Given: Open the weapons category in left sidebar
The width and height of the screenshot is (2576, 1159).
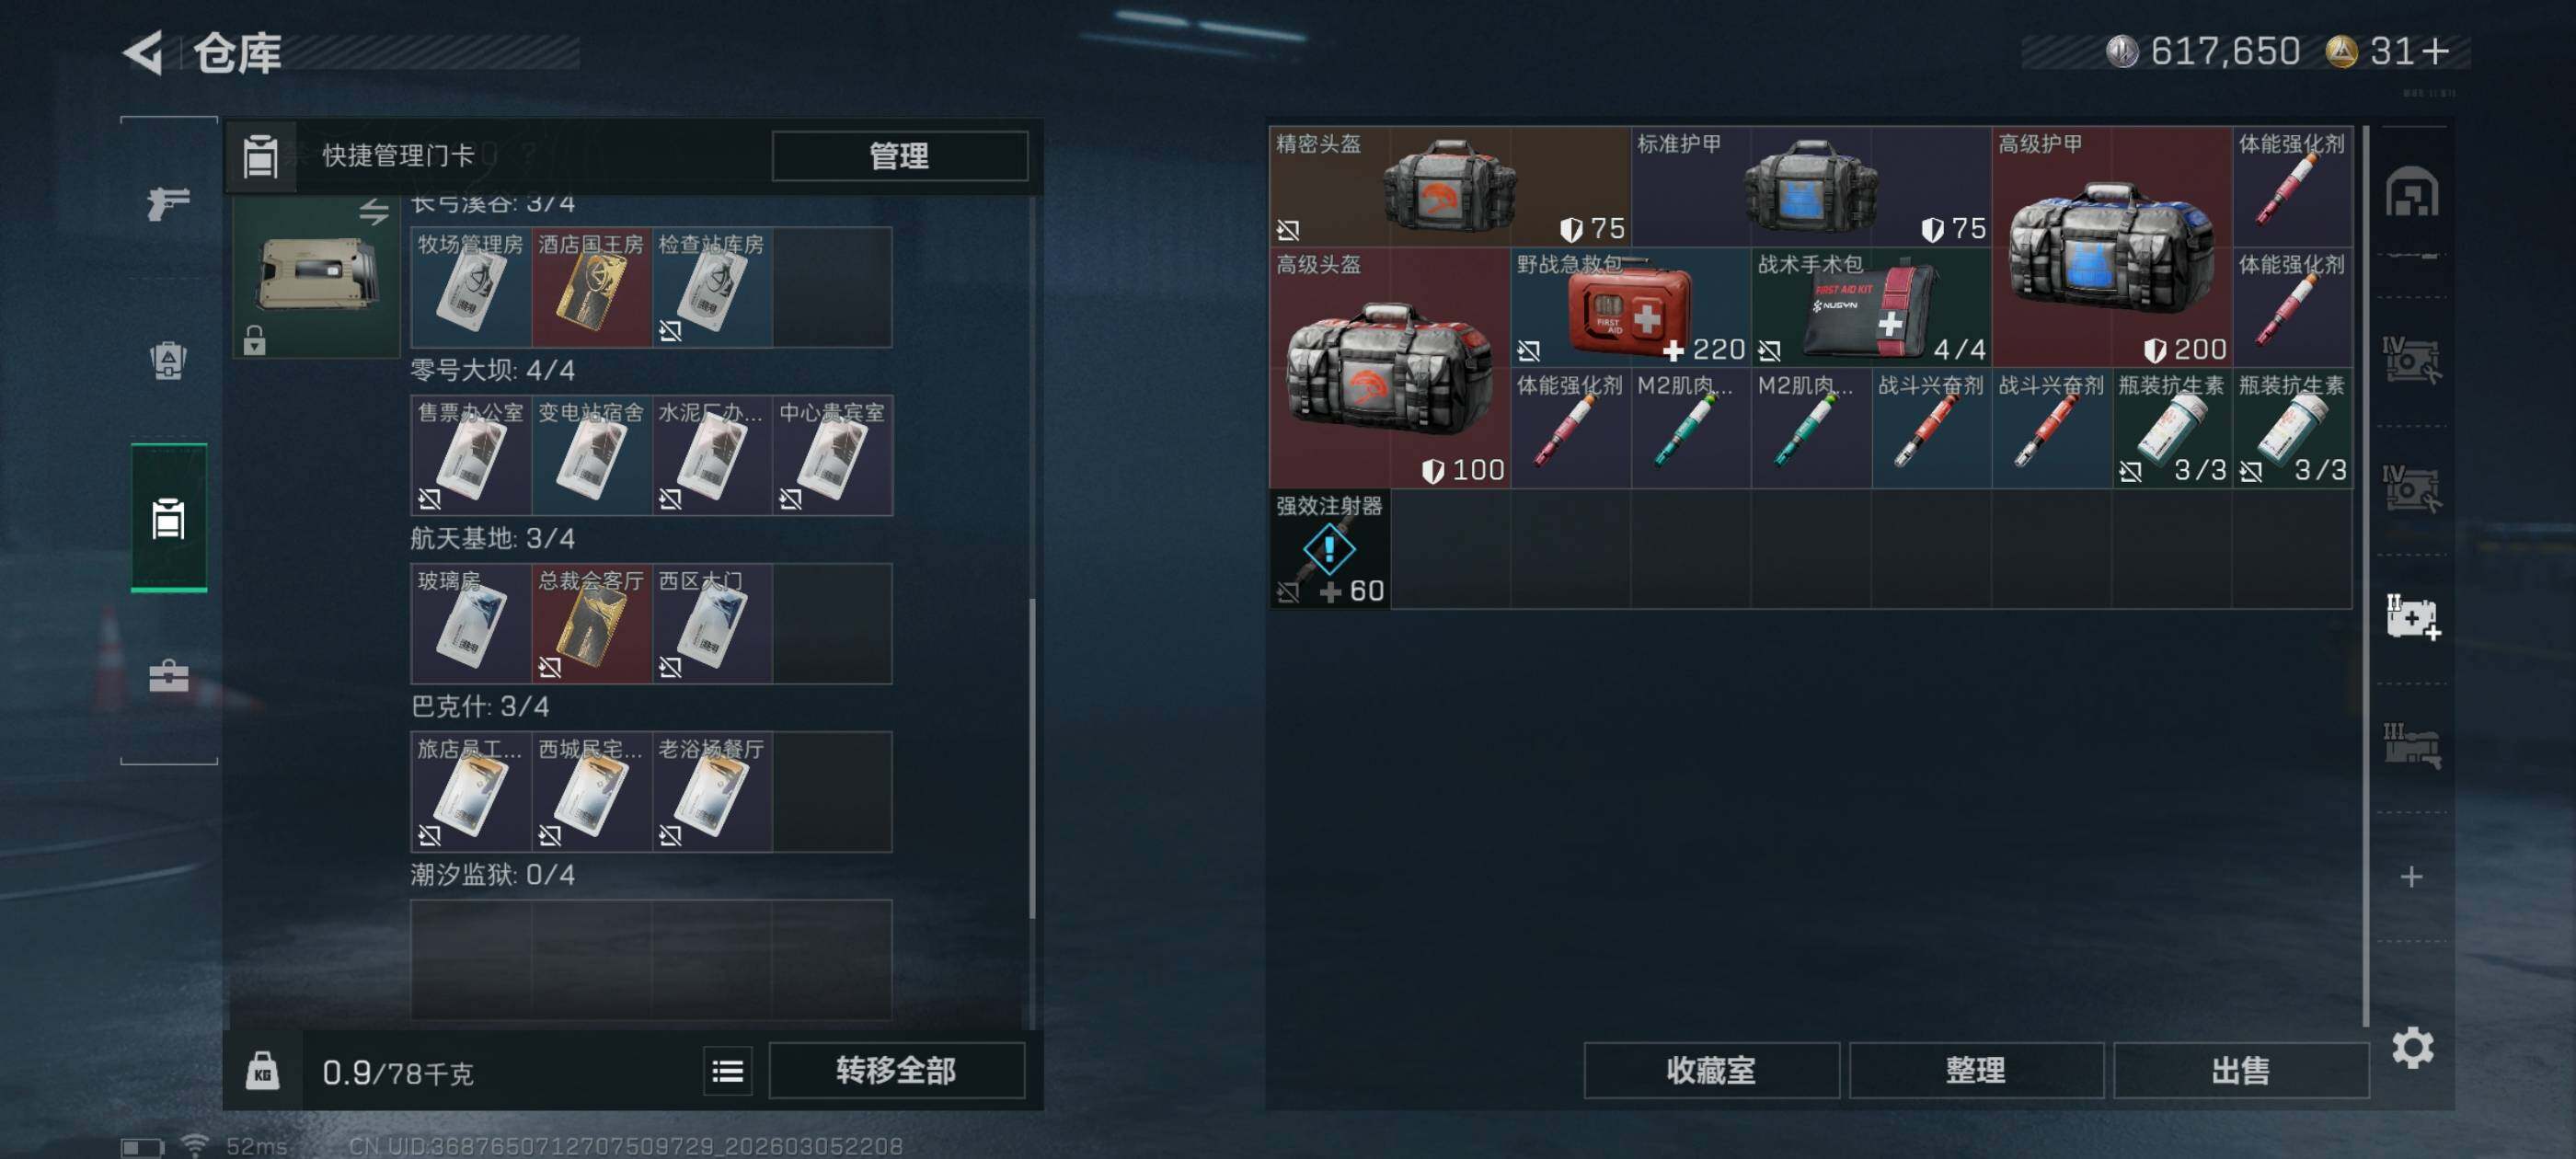Looking at the screenshot, I should pyautogui.click(x=168, y=203).
